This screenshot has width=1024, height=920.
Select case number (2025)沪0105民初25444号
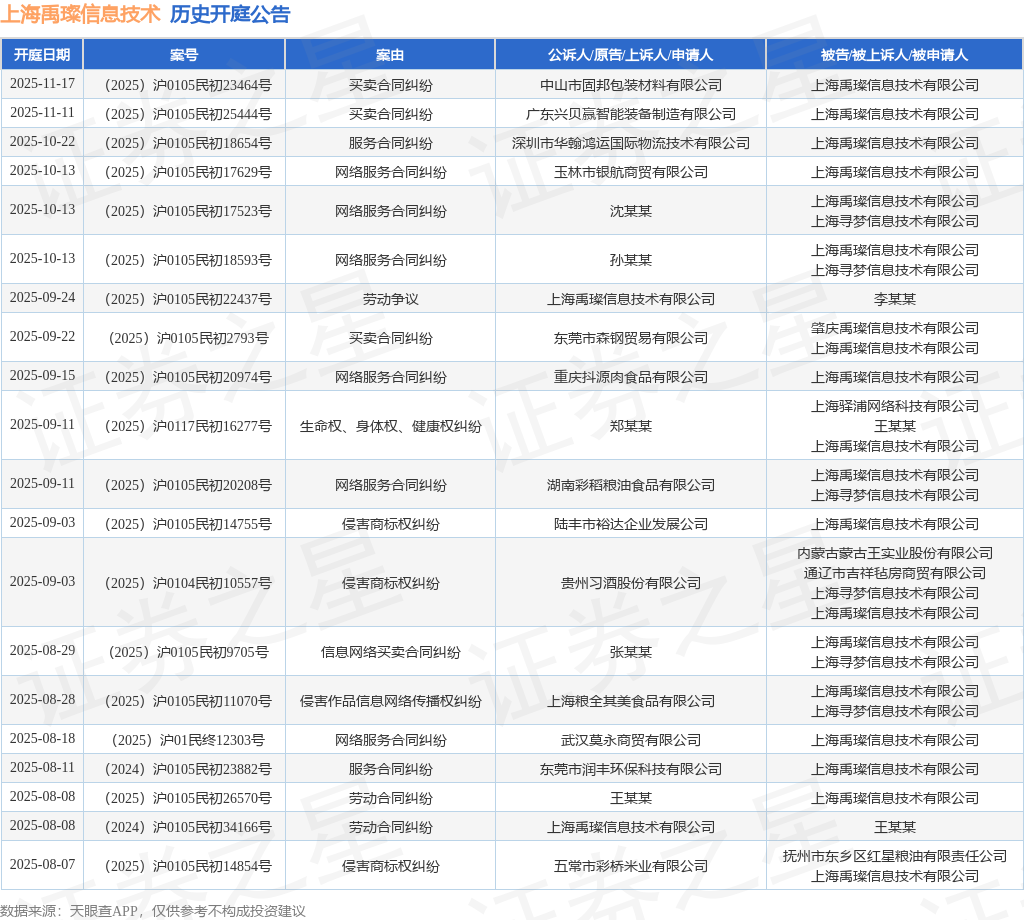point(188,114)
